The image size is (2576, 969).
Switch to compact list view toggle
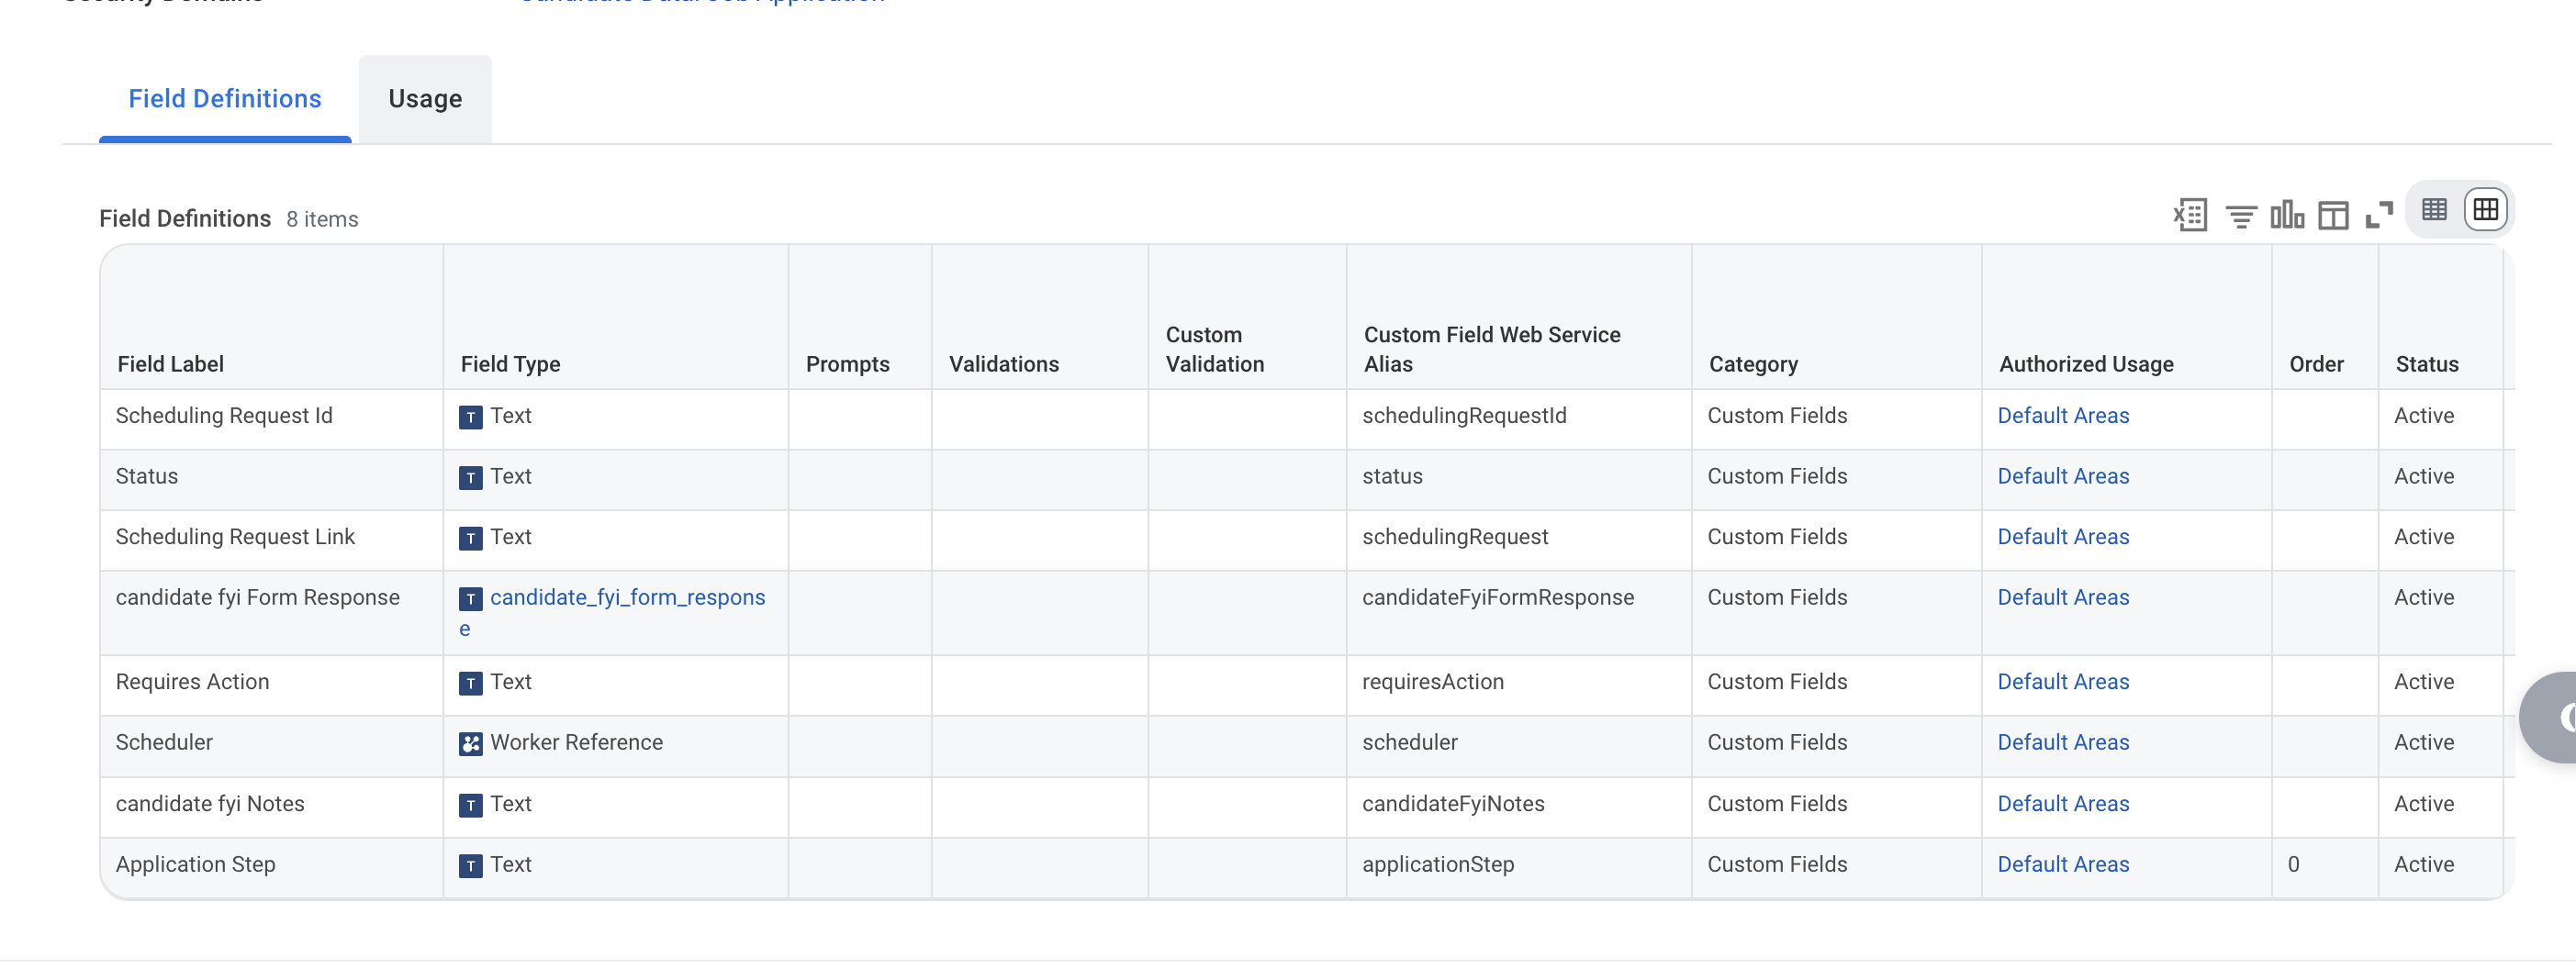(2434, 210)
